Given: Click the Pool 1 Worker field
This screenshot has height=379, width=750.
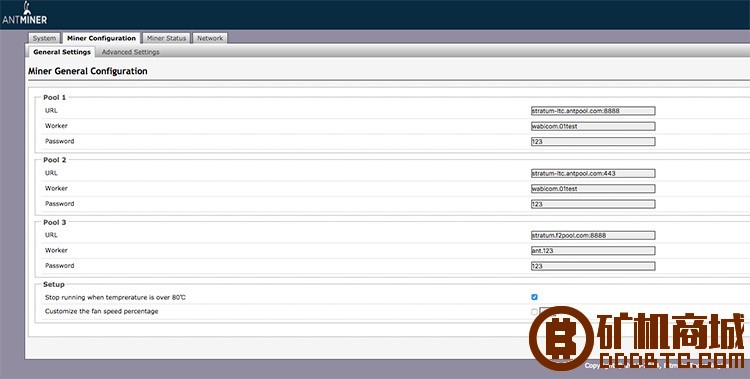Looking at the screenshot, I should click(593, 126).
